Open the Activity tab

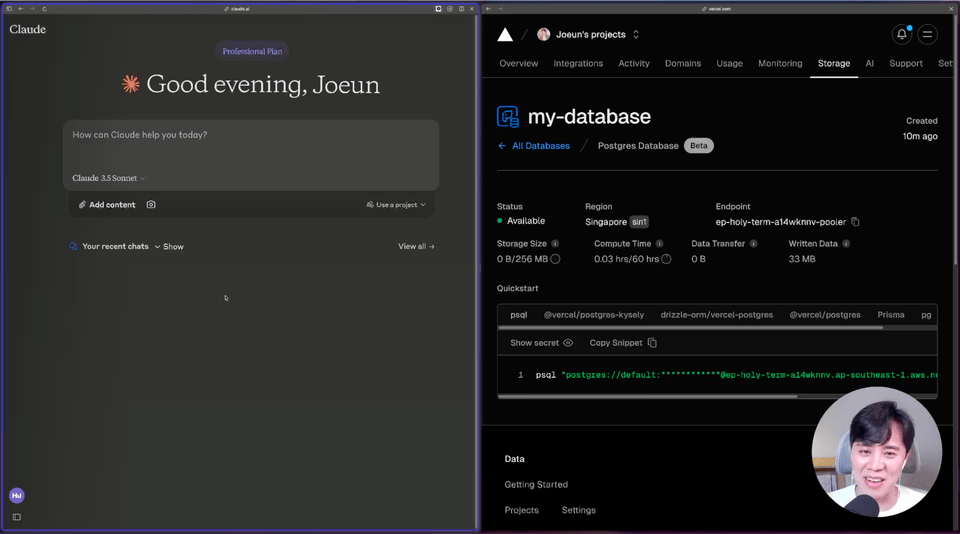(634, 63)
